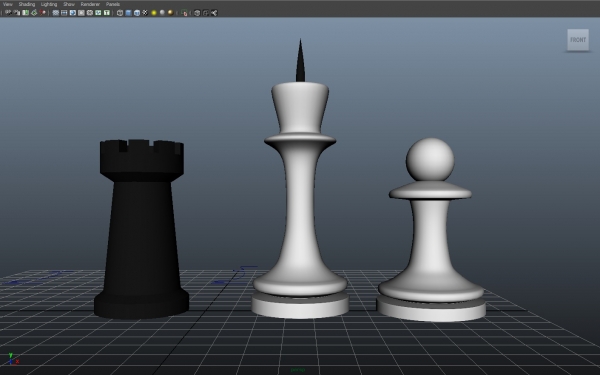Image resolution: width=600 pixels, height=375 pixels.
Task: Toggle the resolution gate icon
Action: (x=73, y=13)
